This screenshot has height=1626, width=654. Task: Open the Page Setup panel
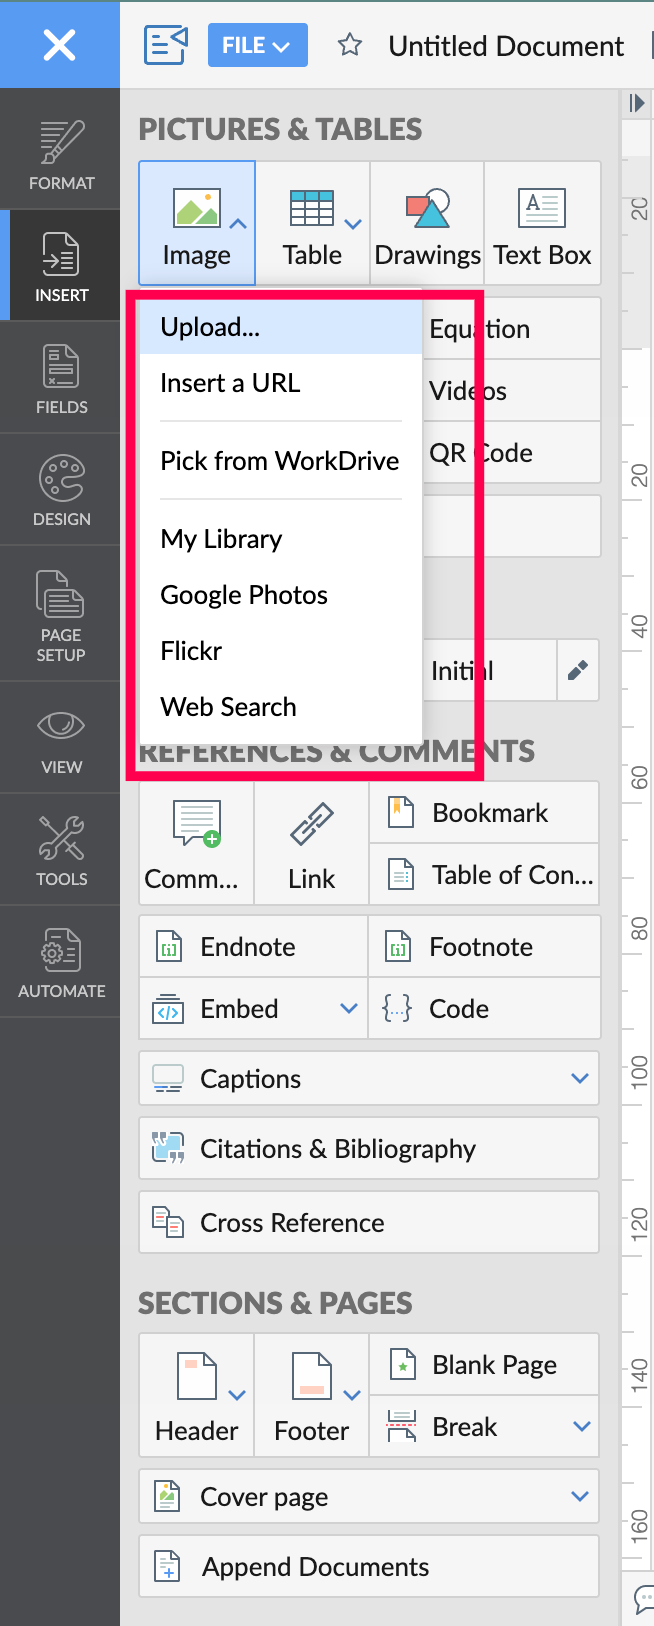[61, 614]
